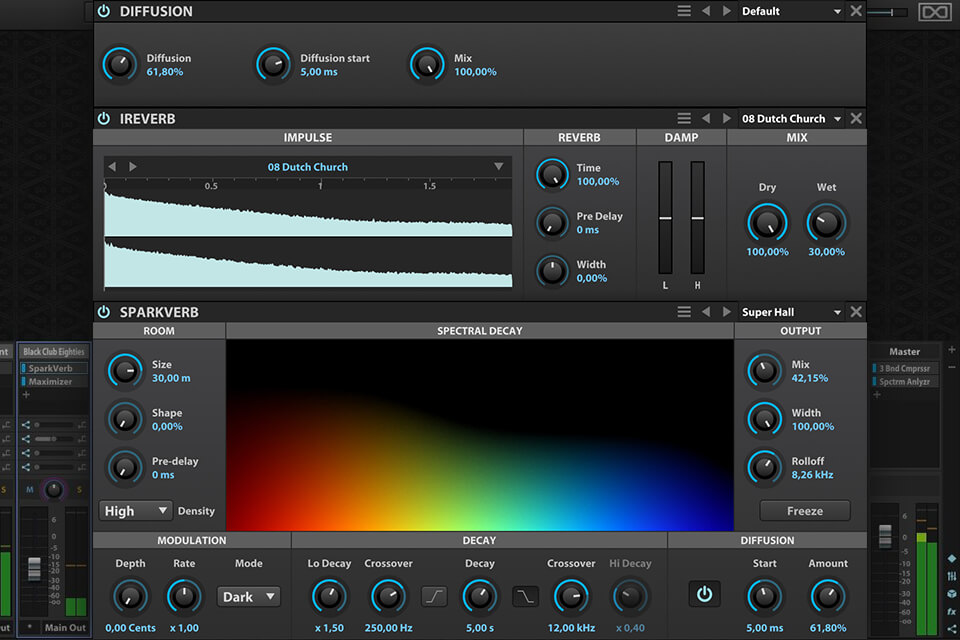Open the Default preset dropdown in DIFFUSION

[790, 11]
